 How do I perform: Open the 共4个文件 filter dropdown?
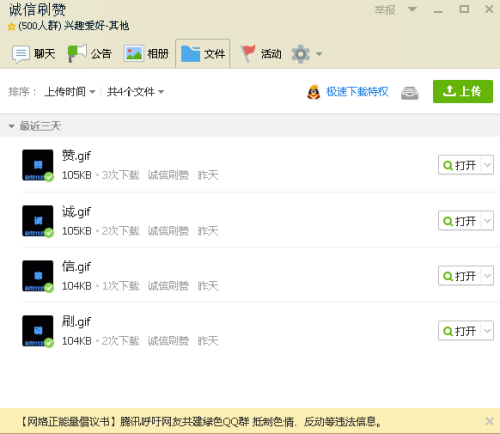(135, 91)
